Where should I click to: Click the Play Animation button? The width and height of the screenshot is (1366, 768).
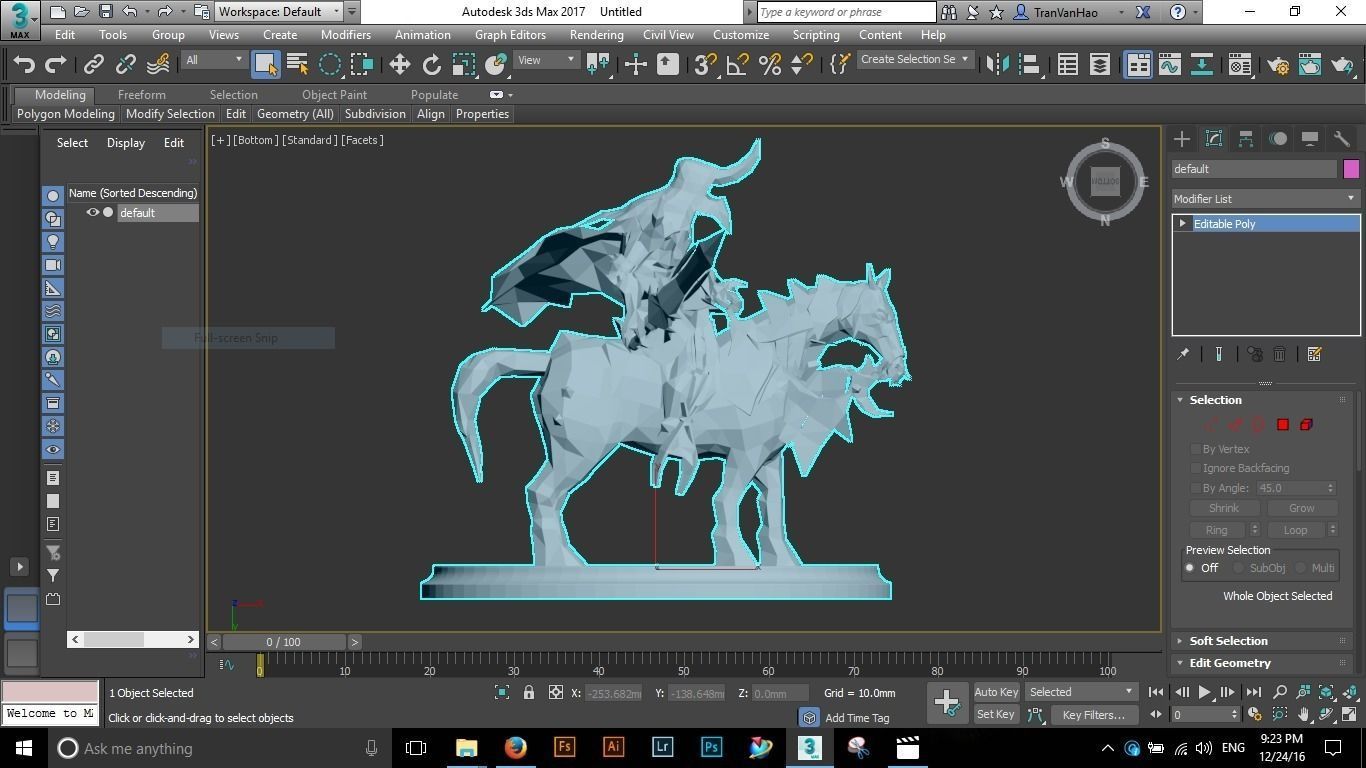[1205, 692]
